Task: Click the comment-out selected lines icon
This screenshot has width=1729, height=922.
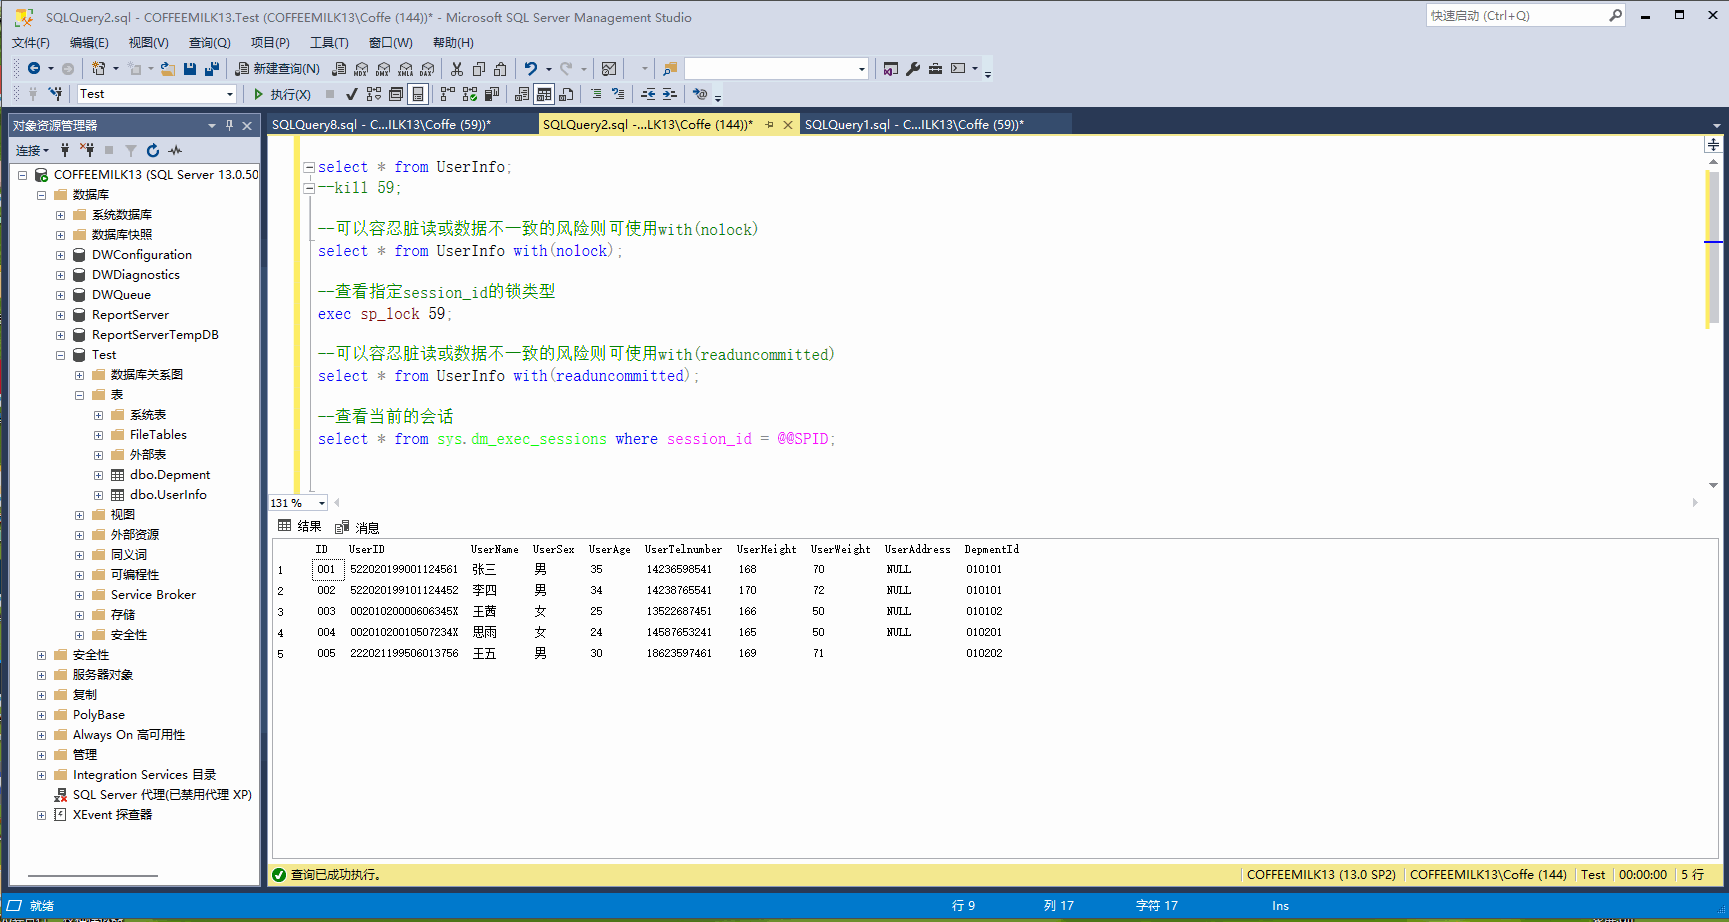Action: (x=595, y=93)
